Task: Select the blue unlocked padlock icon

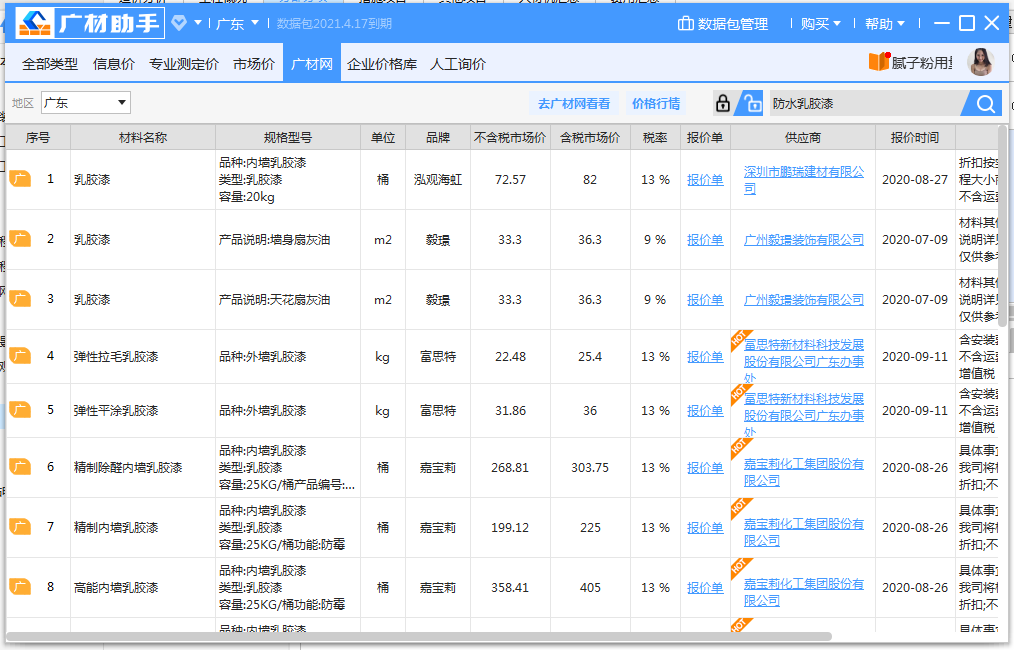Action: point(751,103)
